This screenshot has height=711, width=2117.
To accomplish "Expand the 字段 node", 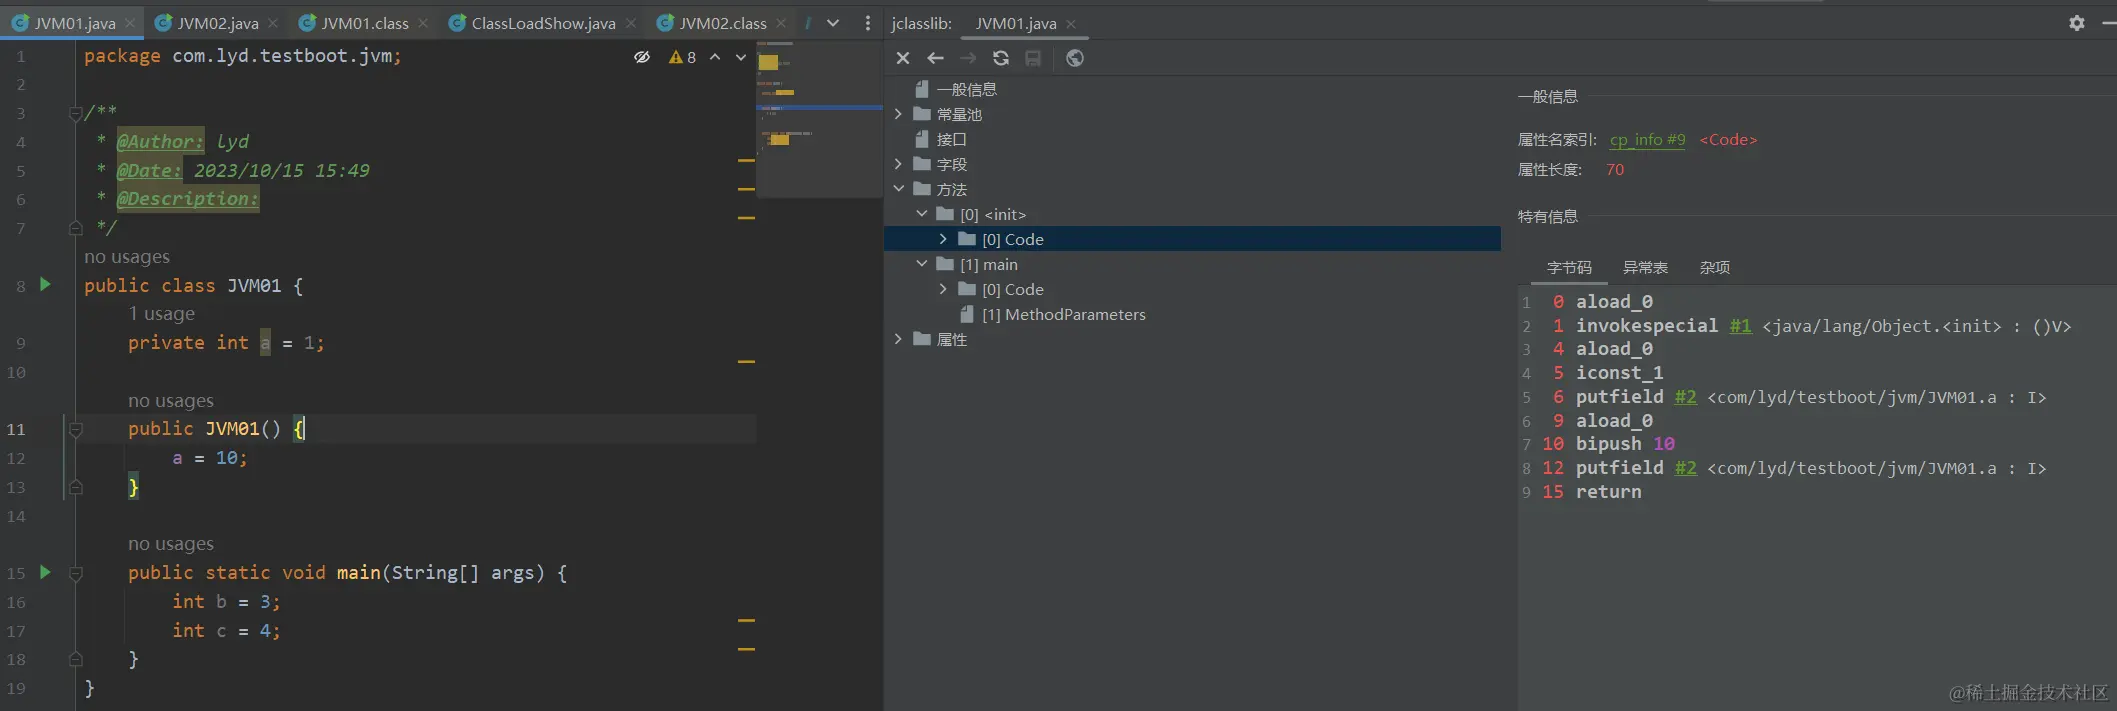I will click(898, 164).
